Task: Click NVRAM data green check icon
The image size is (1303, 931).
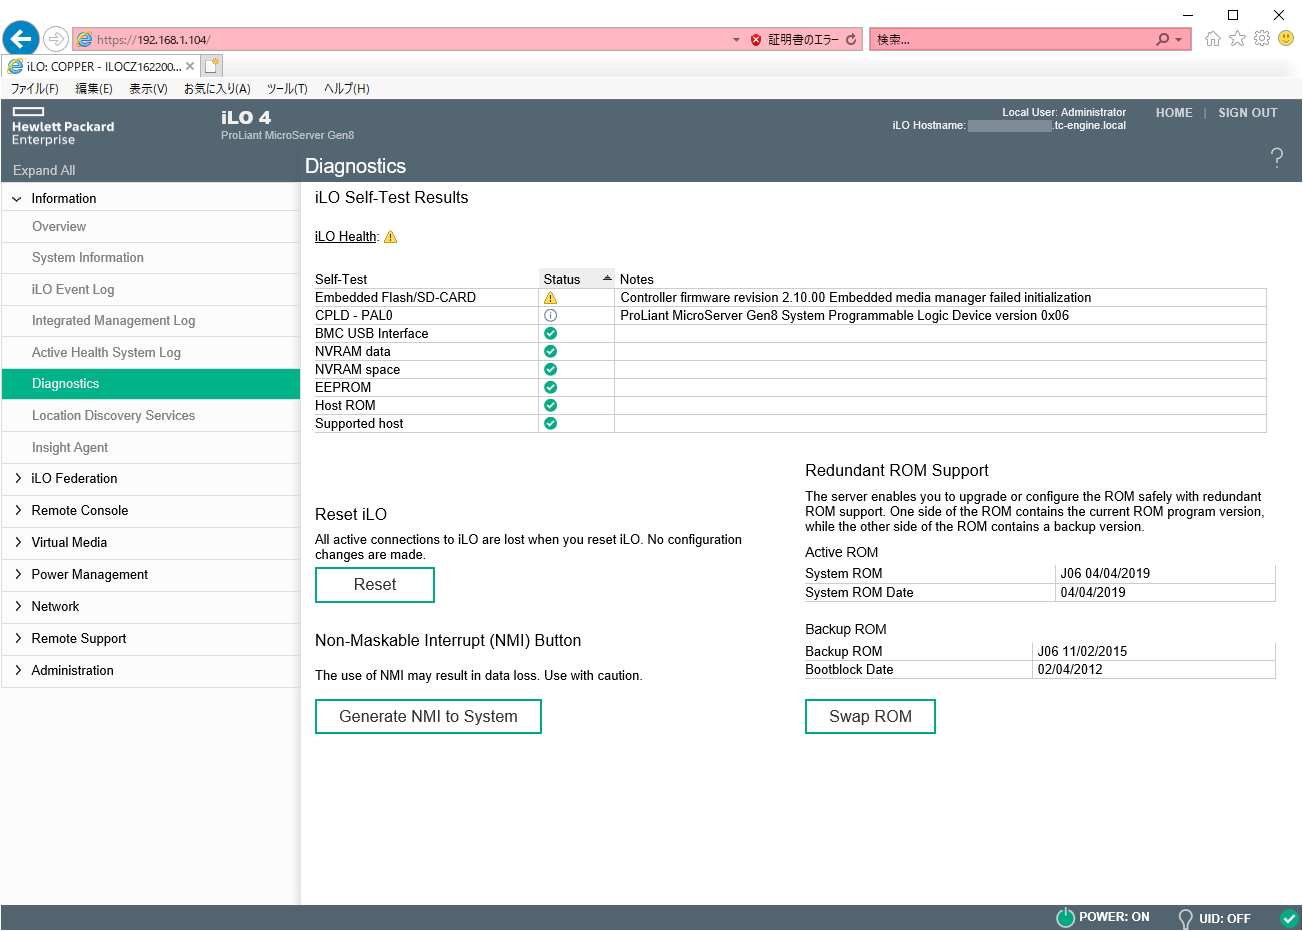Action: point(550,352)
